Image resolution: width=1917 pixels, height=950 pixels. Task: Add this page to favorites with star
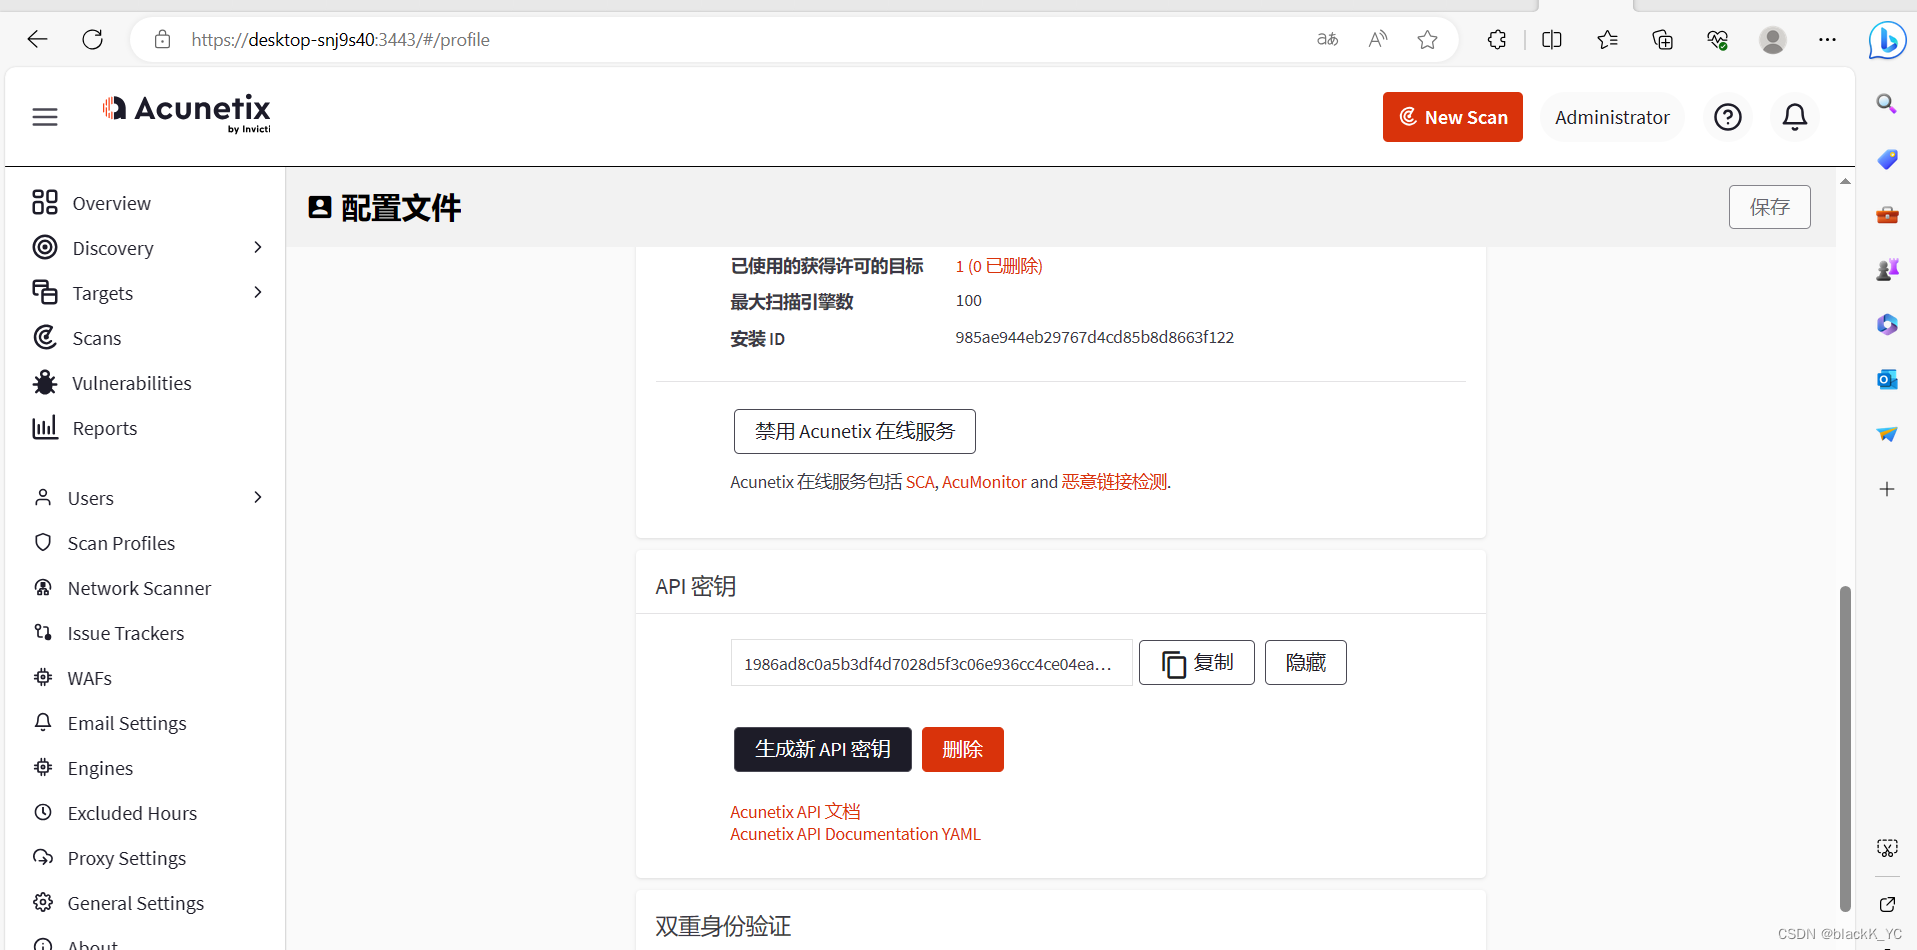pos(1427,39)
